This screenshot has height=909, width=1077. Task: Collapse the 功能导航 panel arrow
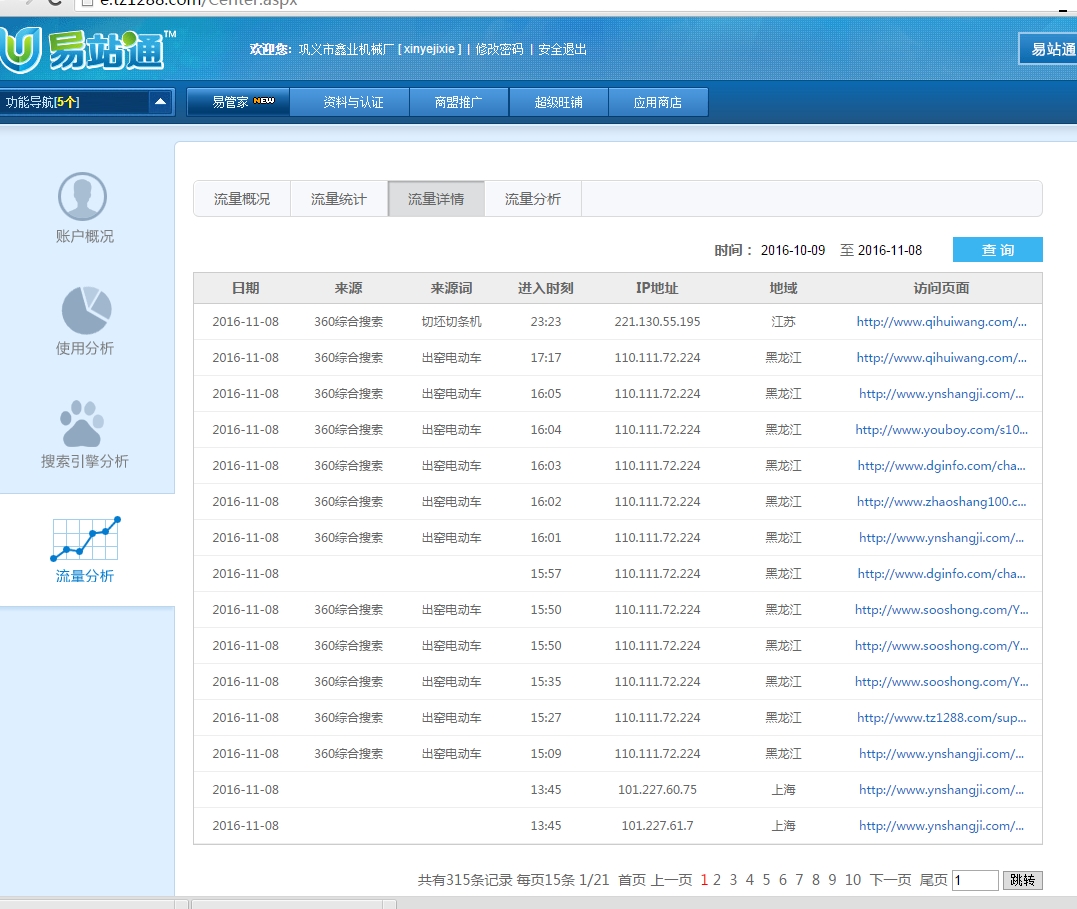(x=160, y=101)
